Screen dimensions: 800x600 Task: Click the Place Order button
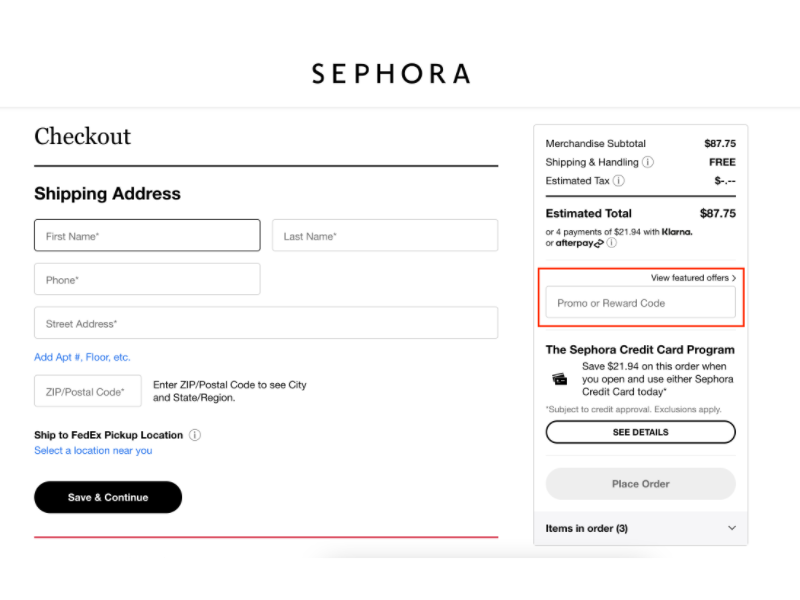(639, 484)
